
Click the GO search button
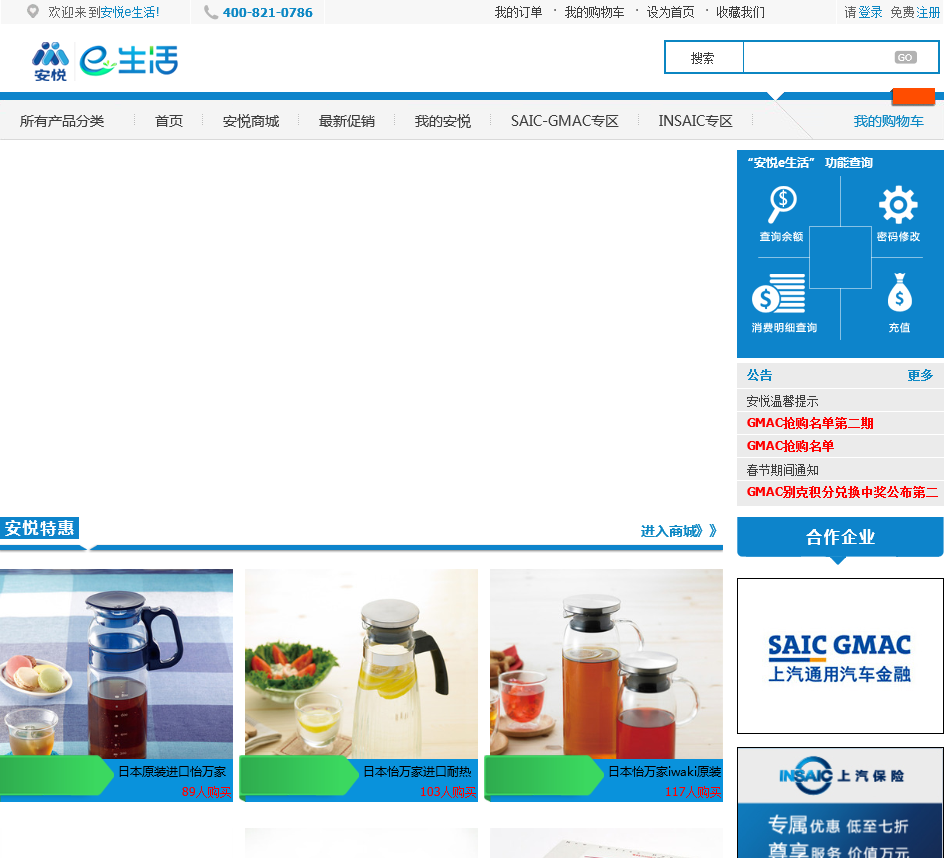[905, 57]
